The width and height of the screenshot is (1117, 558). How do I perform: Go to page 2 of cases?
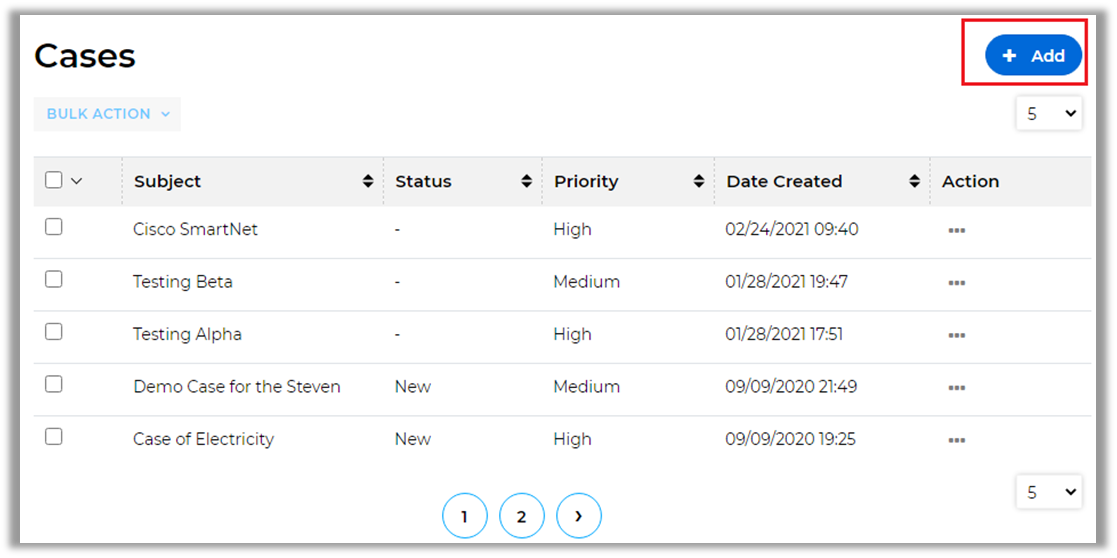(x=521, y=517)
